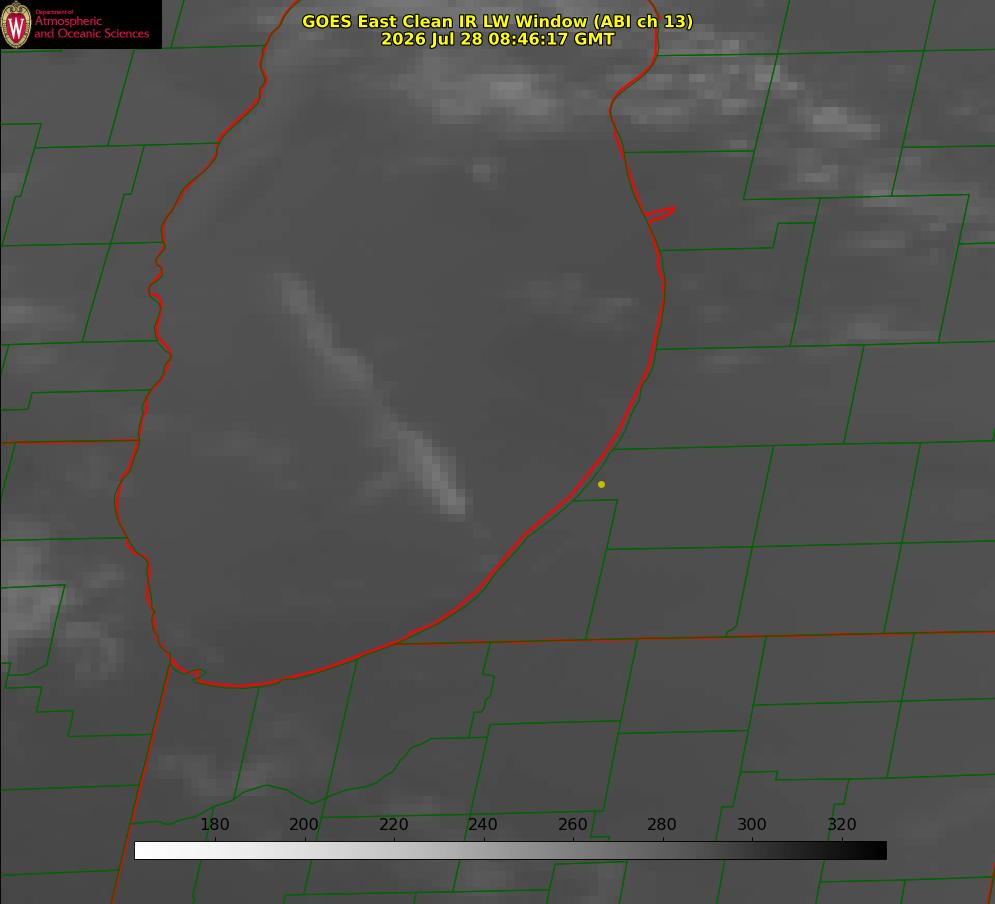Screen dimensions: 995x904
Task: Click the 280 tick label on the scale
Action: click(x=662, y=824)
